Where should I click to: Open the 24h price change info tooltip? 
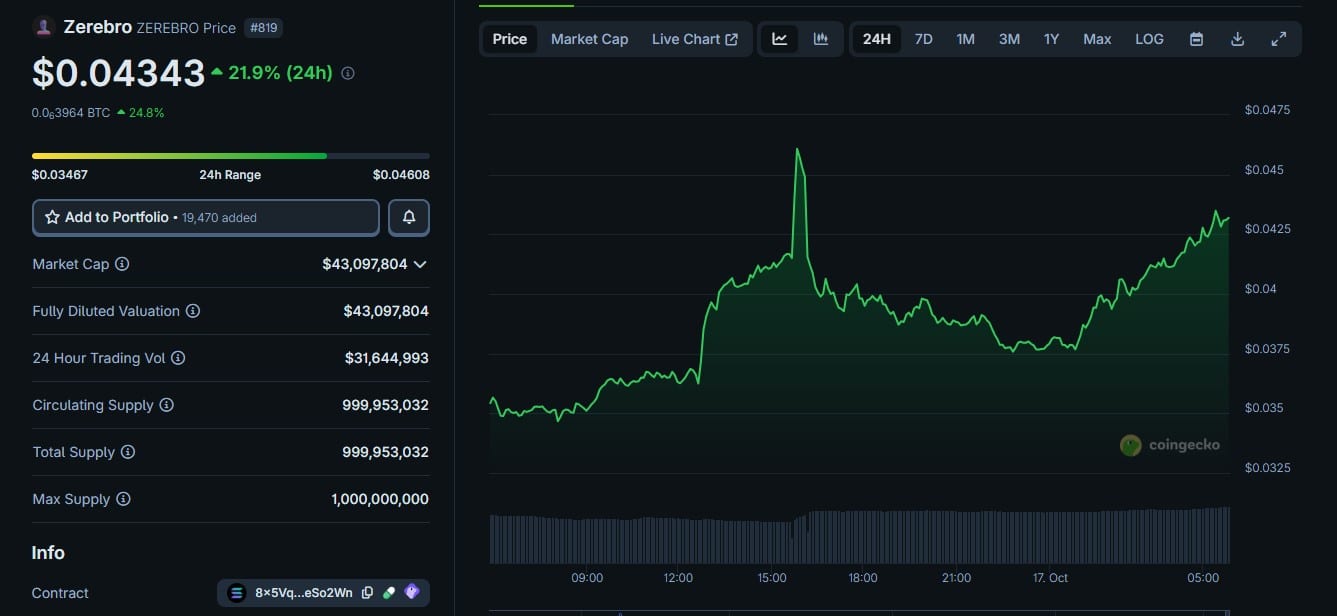coord(346,72)
